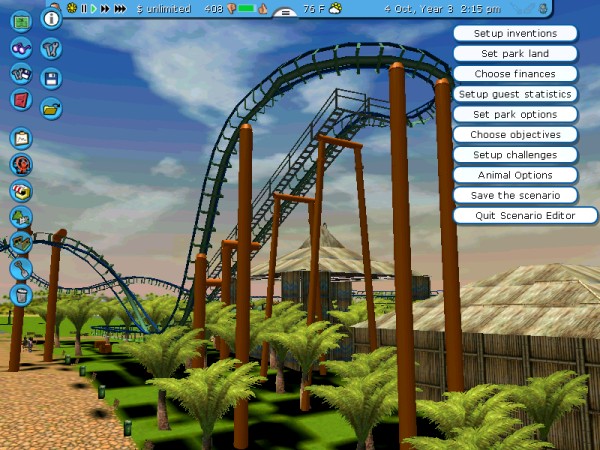Click the status bar collapse handle
The image size is (600, 450).
click(x=285, y=13)
